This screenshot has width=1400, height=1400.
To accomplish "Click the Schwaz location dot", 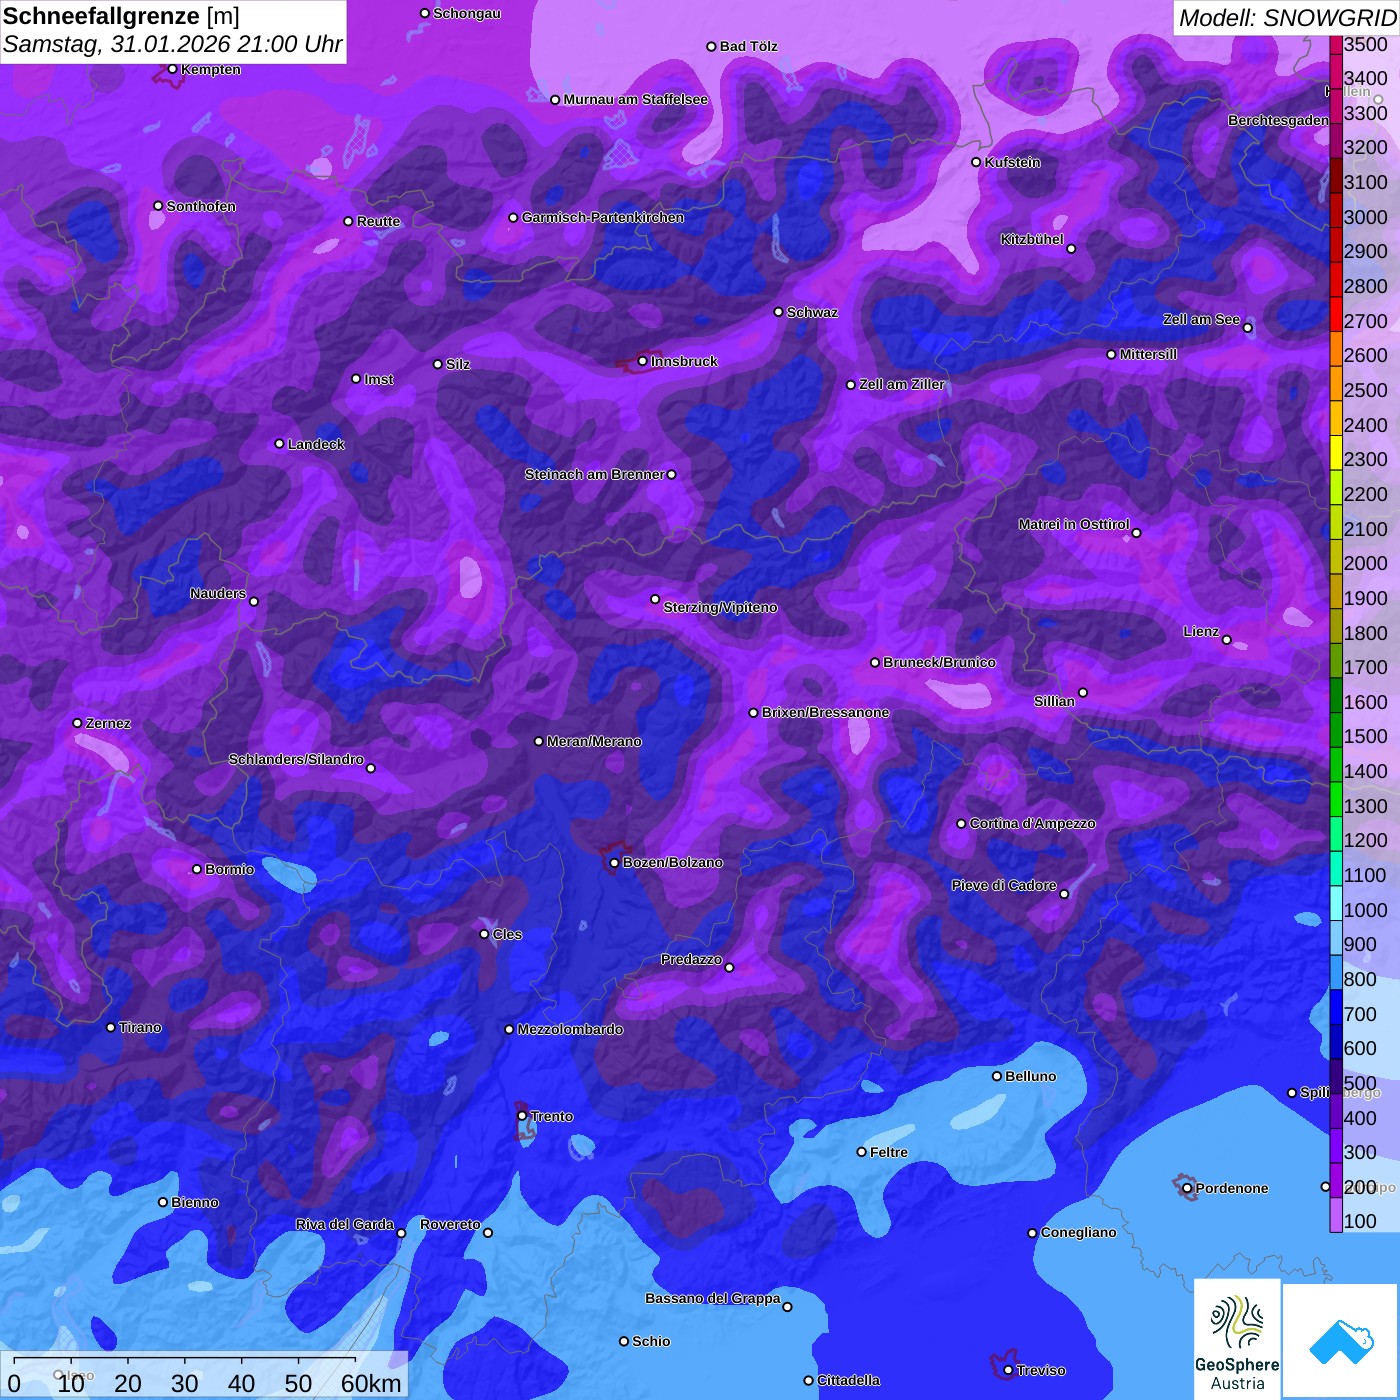I will 778,312.
